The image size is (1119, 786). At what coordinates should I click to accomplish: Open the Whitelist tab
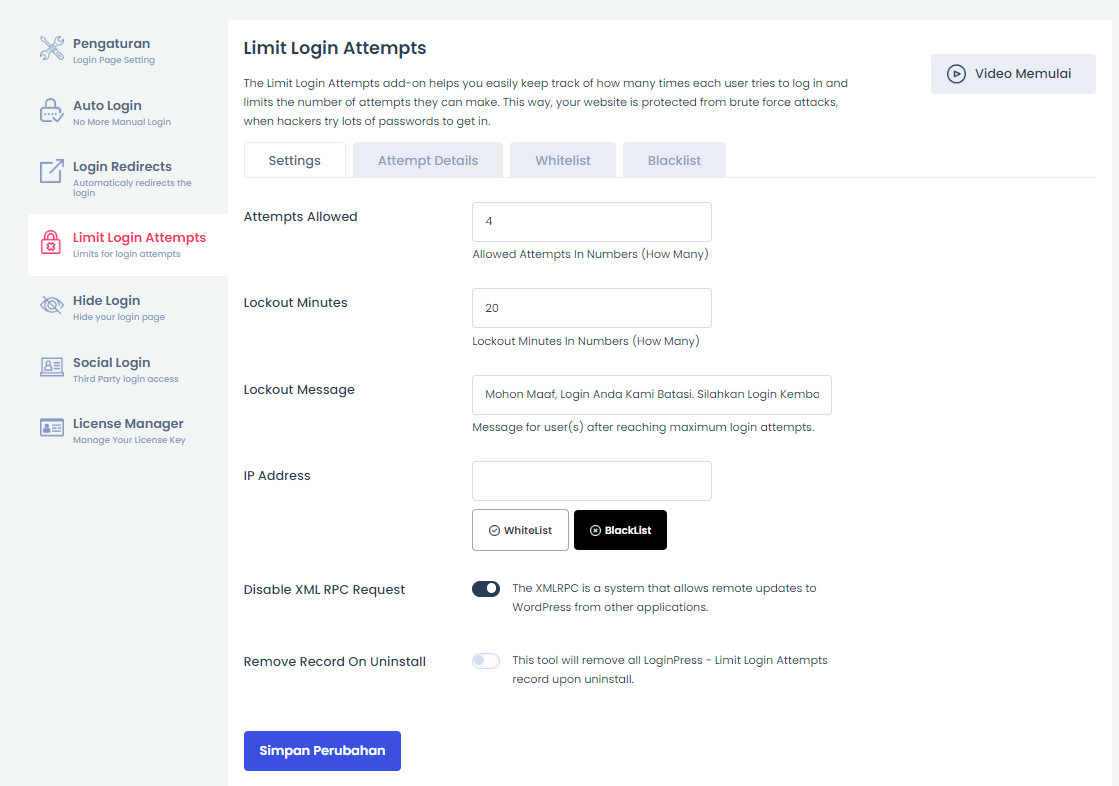tap(563, 161)
